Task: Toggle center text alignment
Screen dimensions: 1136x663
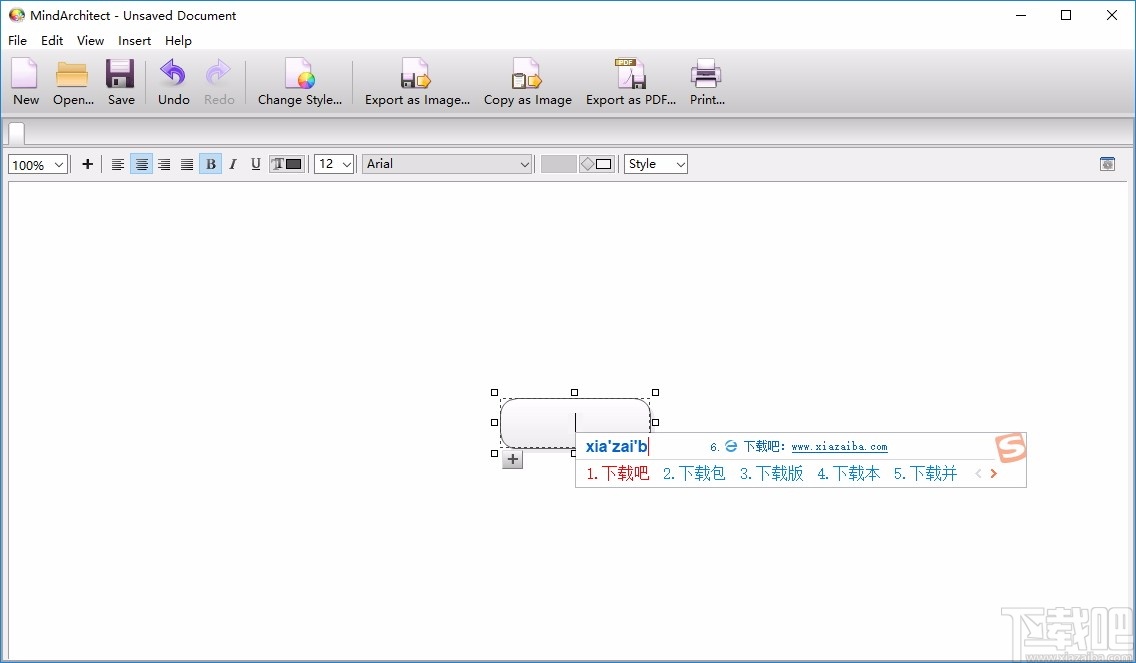Action: [x=141, y=164]
